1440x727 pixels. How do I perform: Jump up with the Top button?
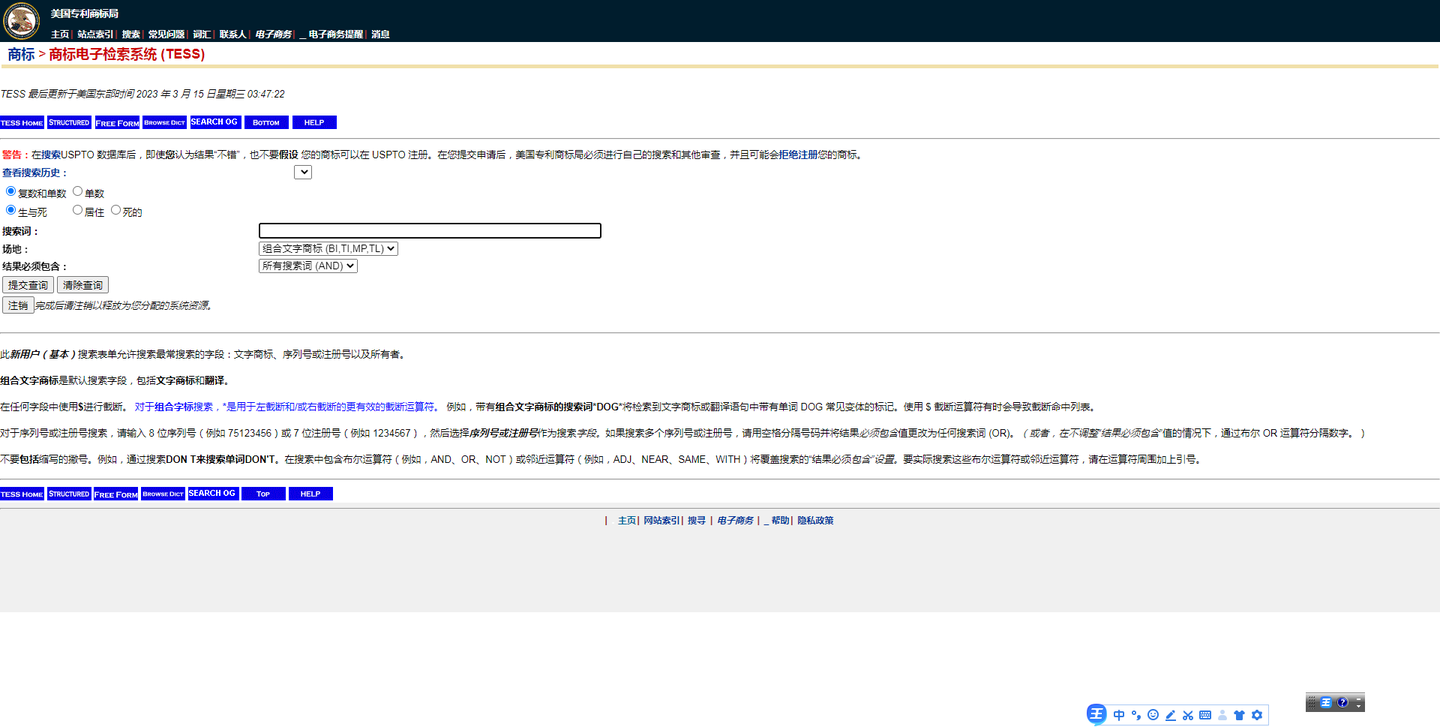263,494
